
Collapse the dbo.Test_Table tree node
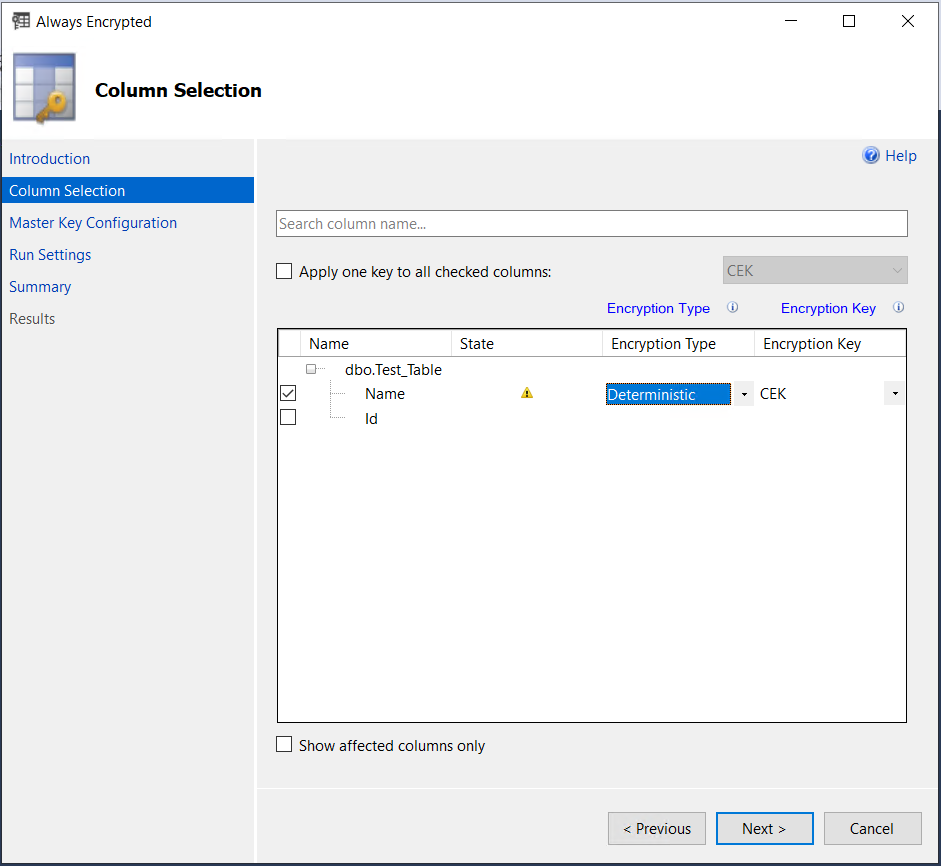tap(313, 368)
